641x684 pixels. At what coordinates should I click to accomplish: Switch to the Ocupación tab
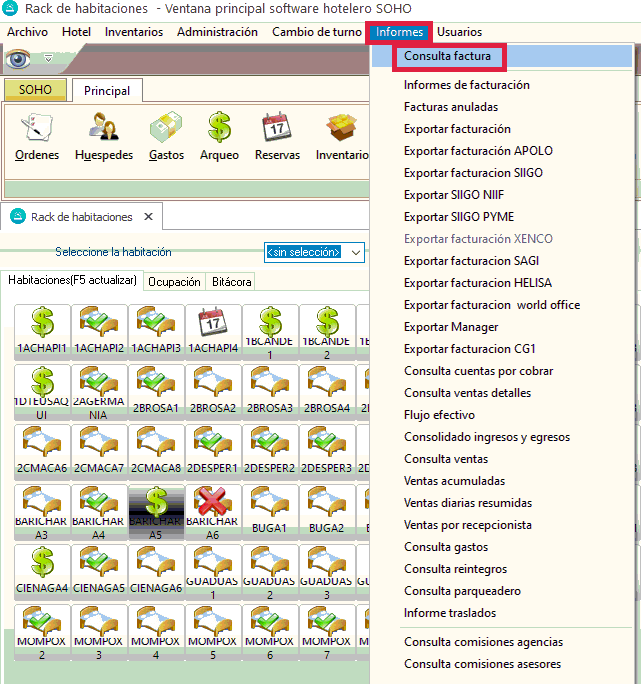(x=174, y=282)
